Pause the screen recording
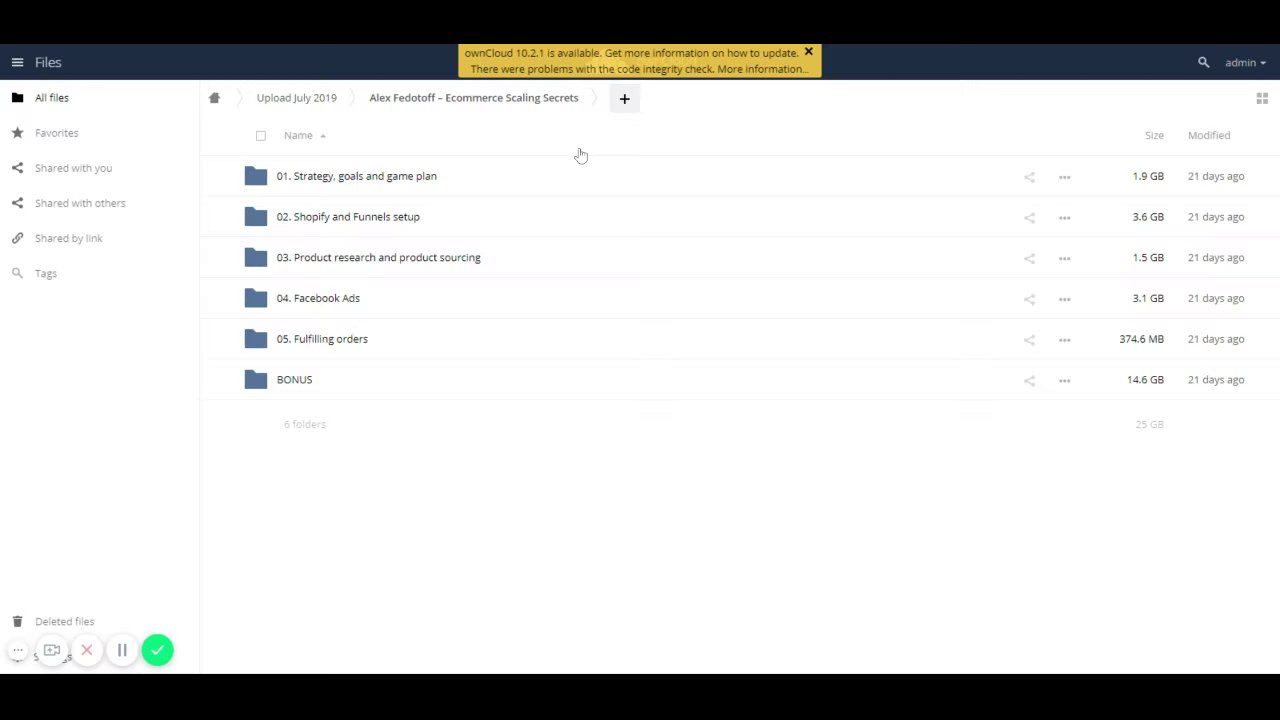The width and height of the screenshot is (1280, 720). (x=122, y=650)
